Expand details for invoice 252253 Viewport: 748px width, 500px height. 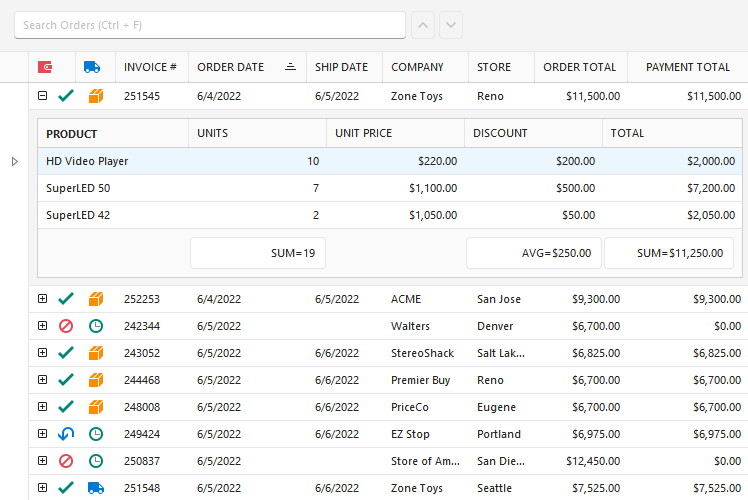[x=42, y=299]
